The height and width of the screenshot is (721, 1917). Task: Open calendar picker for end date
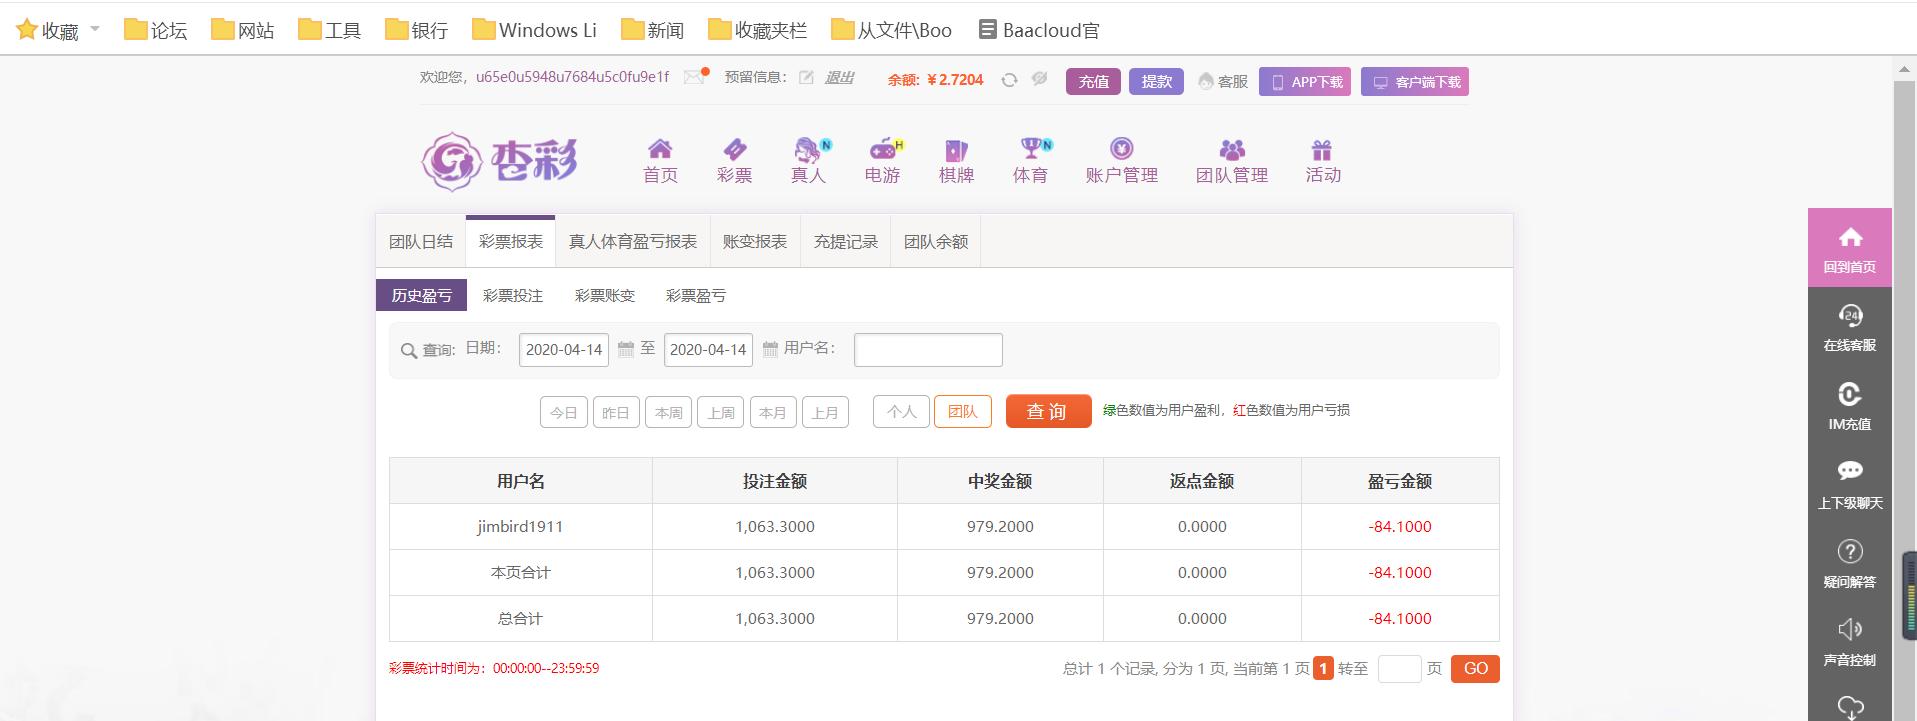(770, 349)
